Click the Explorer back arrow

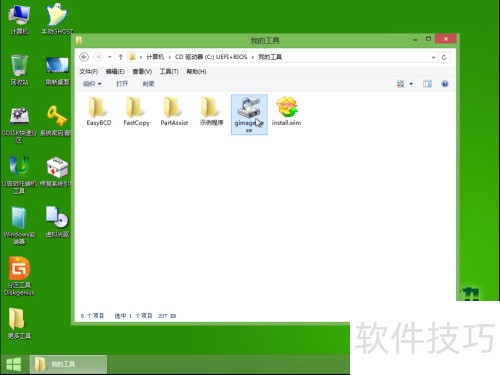coord(84,57)
